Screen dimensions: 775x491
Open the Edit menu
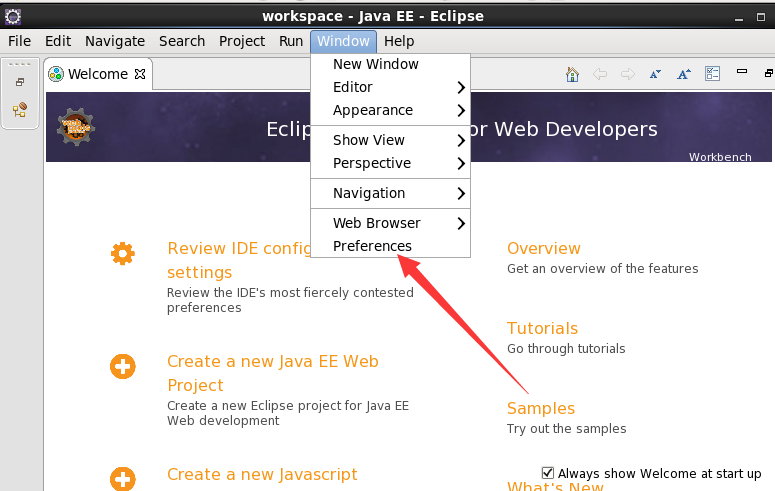pos(58,41)
